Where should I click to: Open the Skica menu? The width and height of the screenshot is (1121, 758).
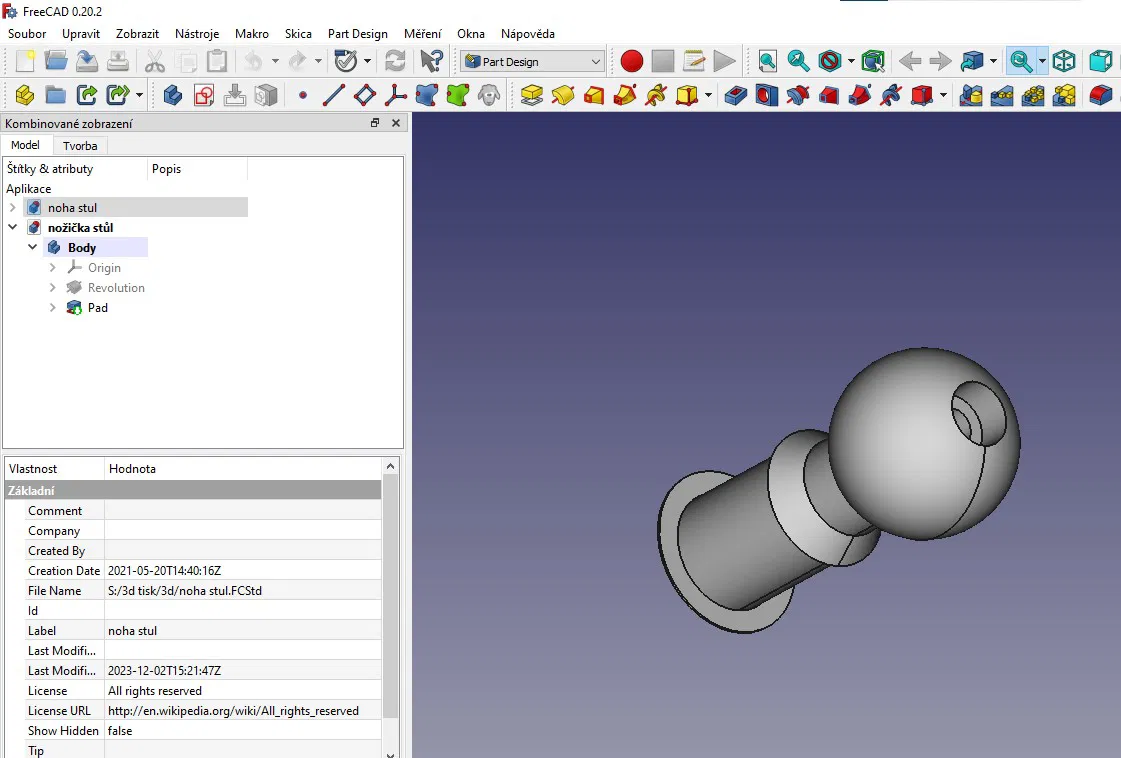click(298, 34)
